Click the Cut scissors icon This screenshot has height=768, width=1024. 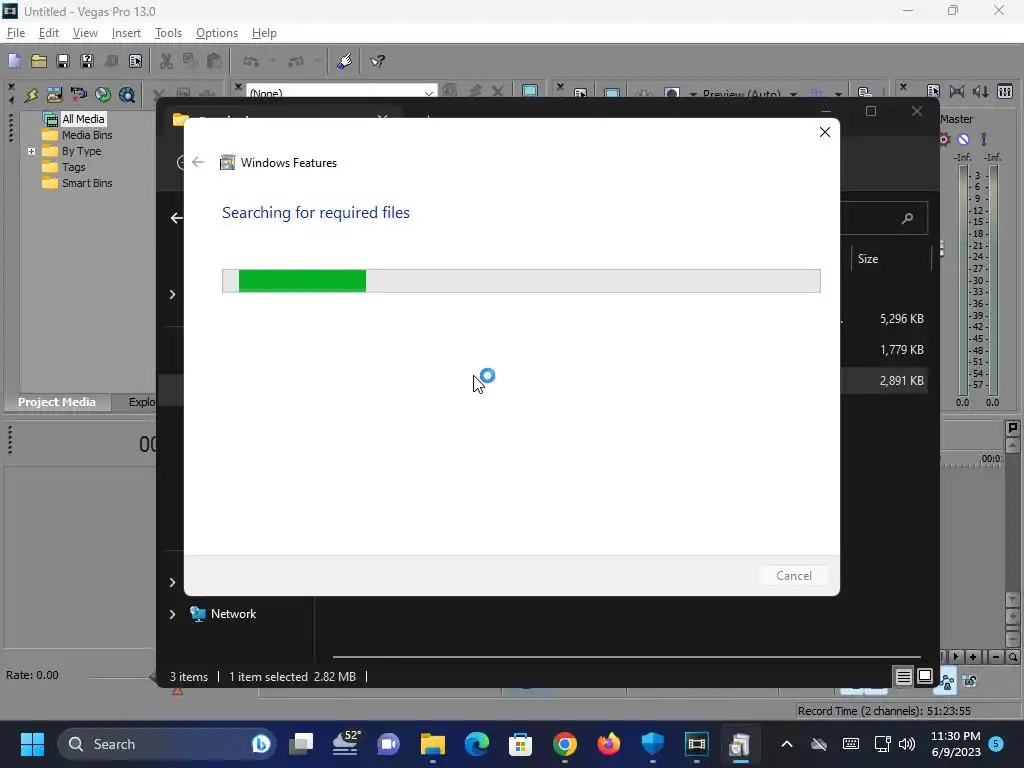click(x=167, y=61)
